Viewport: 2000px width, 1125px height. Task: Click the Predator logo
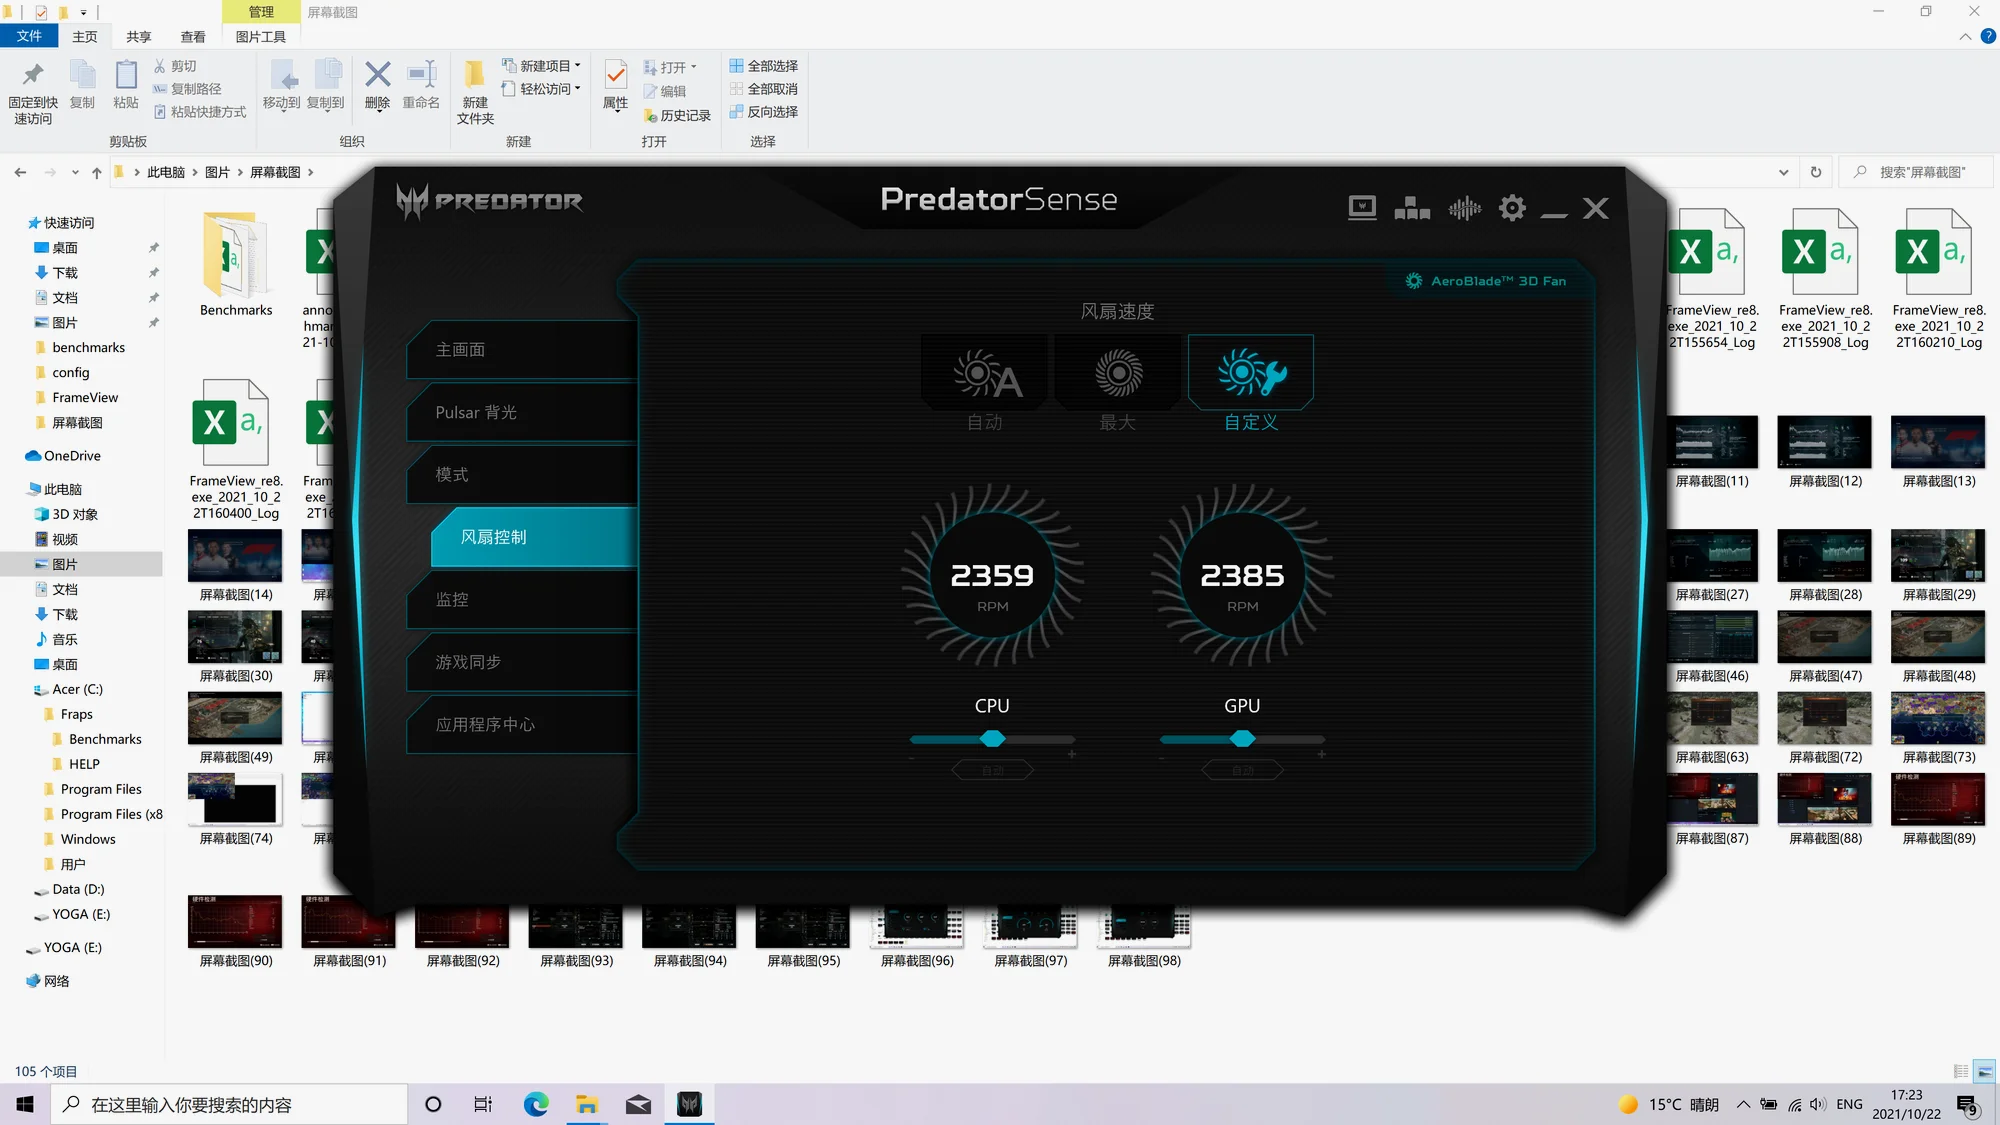point(489,201)
